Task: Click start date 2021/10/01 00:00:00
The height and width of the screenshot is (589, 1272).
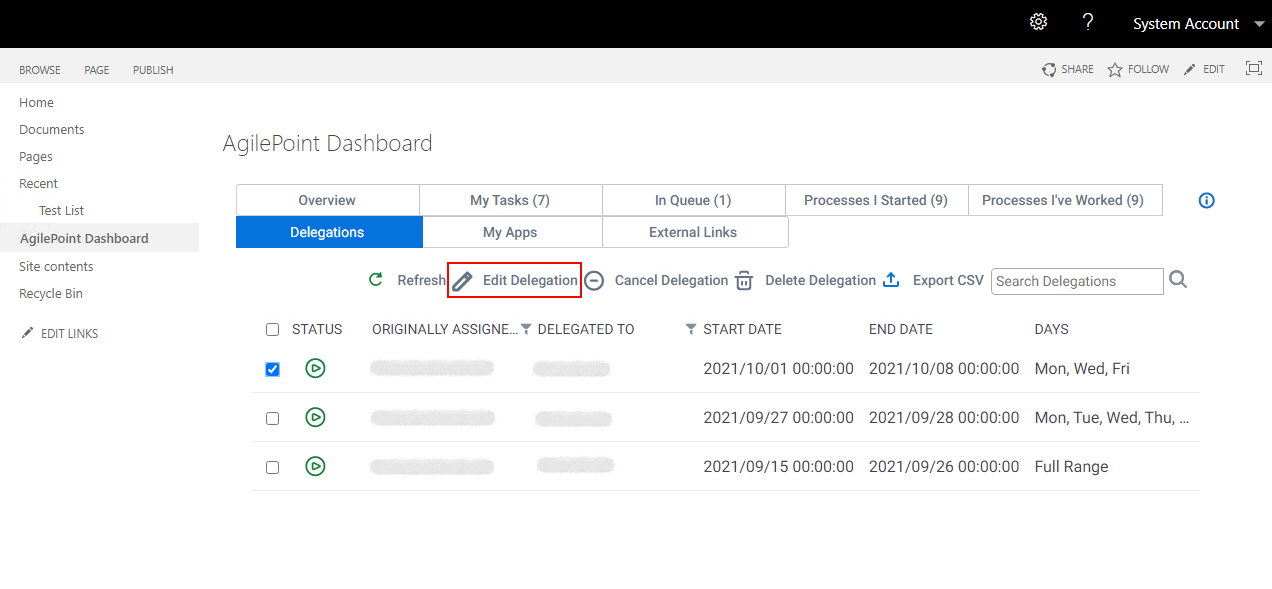Action: pyautogui.click(x=778, y=369)
